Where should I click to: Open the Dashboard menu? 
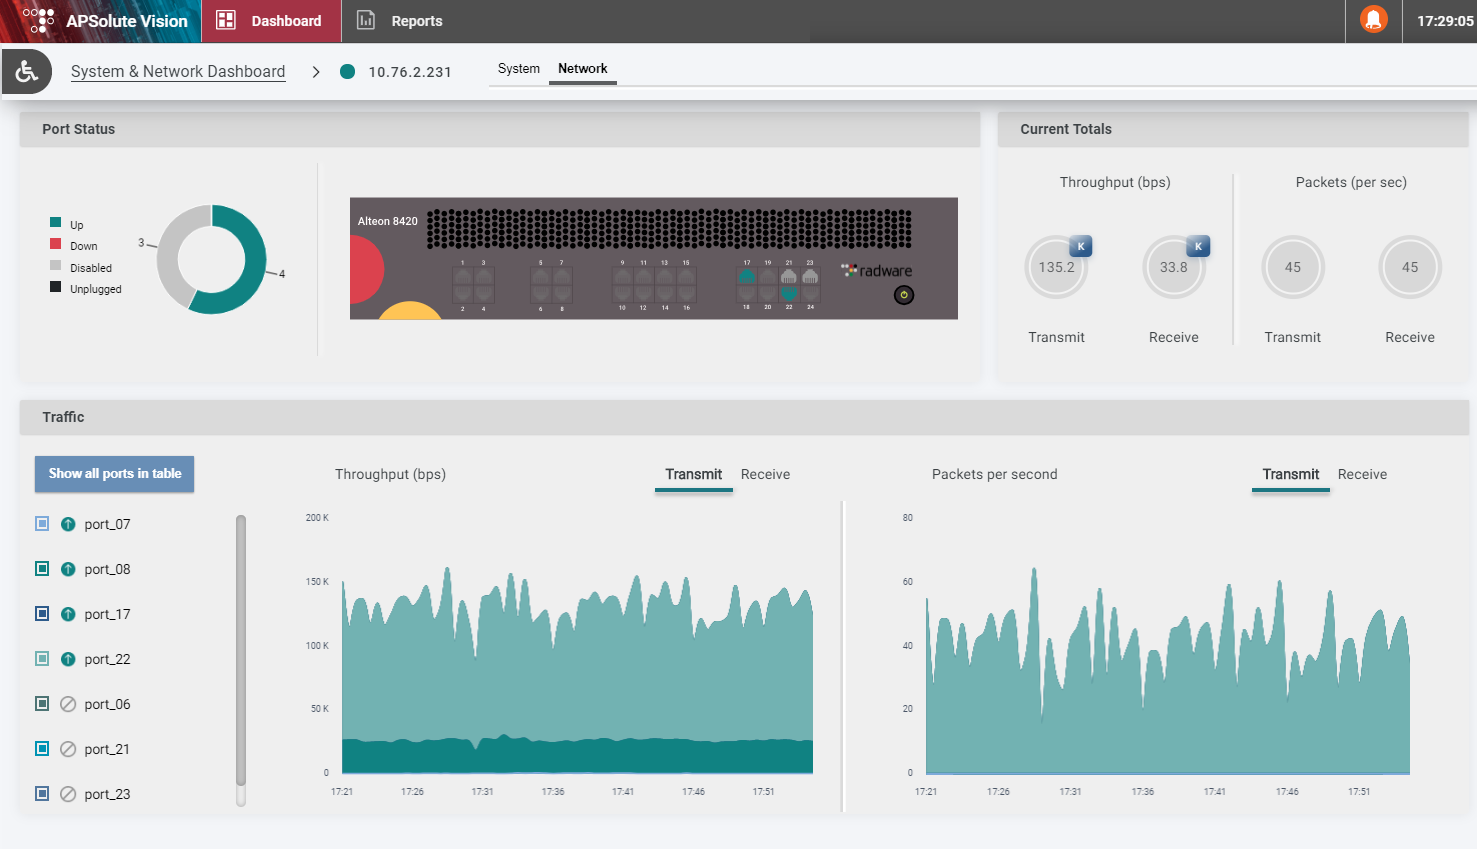click(271, 21)
